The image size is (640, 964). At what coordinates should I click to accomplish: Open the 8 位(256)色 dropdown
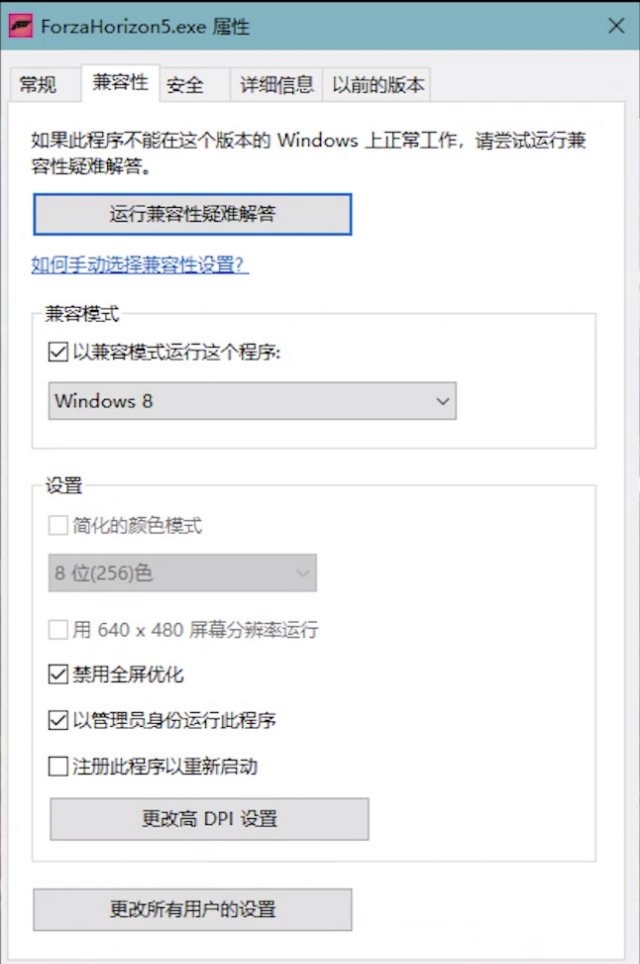tap(183, 573)
